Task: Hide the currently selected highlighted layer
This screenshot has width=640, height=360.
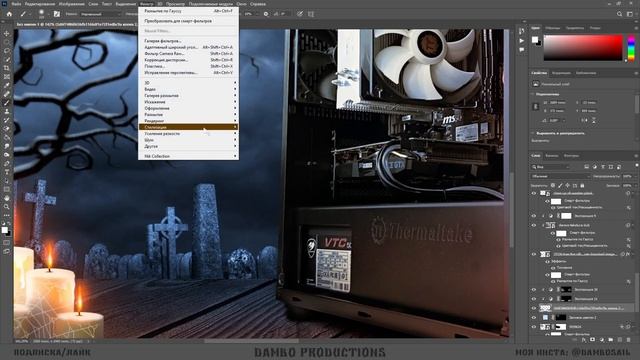Action: point(533,308)
